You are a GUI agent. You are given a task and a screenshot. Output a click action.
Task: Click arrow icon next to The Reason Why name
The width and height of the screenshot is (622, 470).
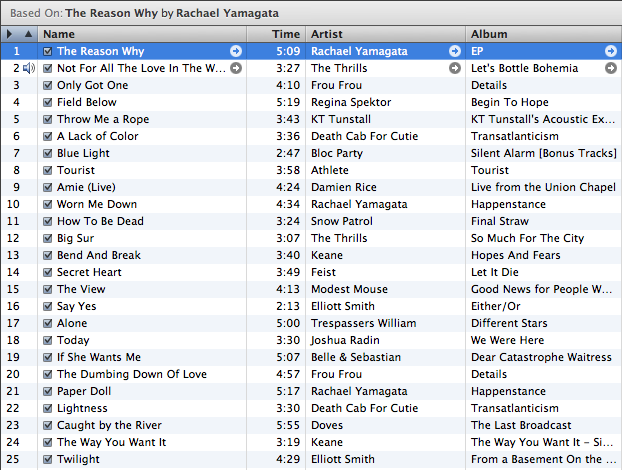(x=236, y=51)
